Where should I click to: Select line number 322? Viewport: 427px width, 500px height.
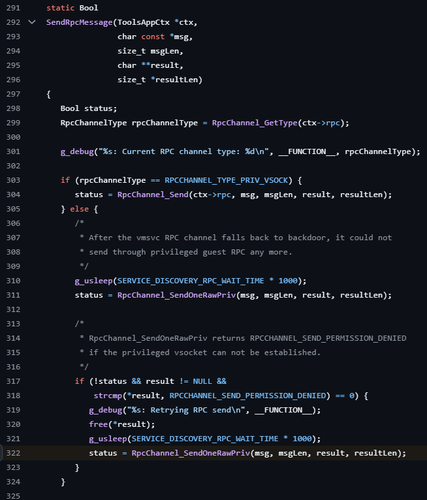[x=13, y=453]
